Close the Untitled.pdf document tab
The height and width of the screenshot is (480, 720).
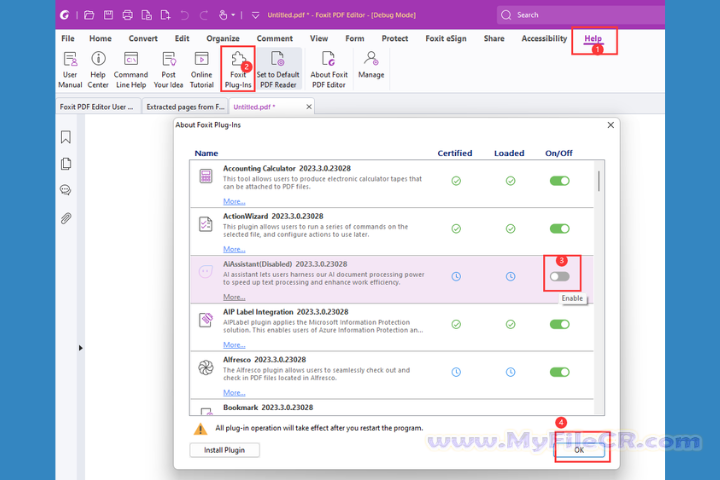[x=309, y=107]
